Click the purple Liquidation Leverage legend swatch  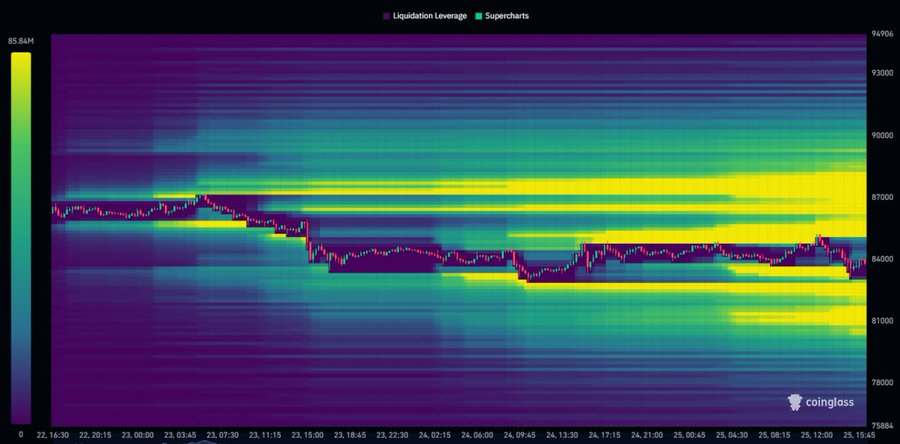point(386,16)
